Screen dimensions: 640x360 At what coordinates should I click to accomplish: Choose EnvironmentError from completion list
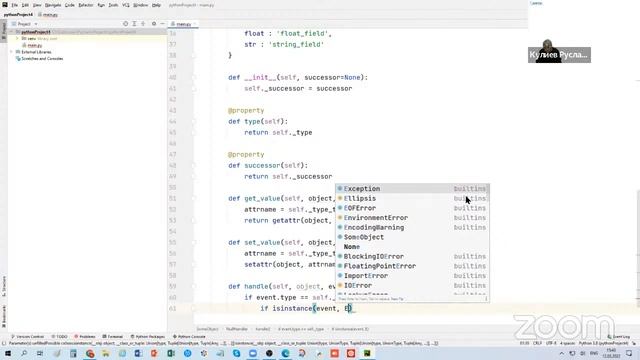coord(412,218)
